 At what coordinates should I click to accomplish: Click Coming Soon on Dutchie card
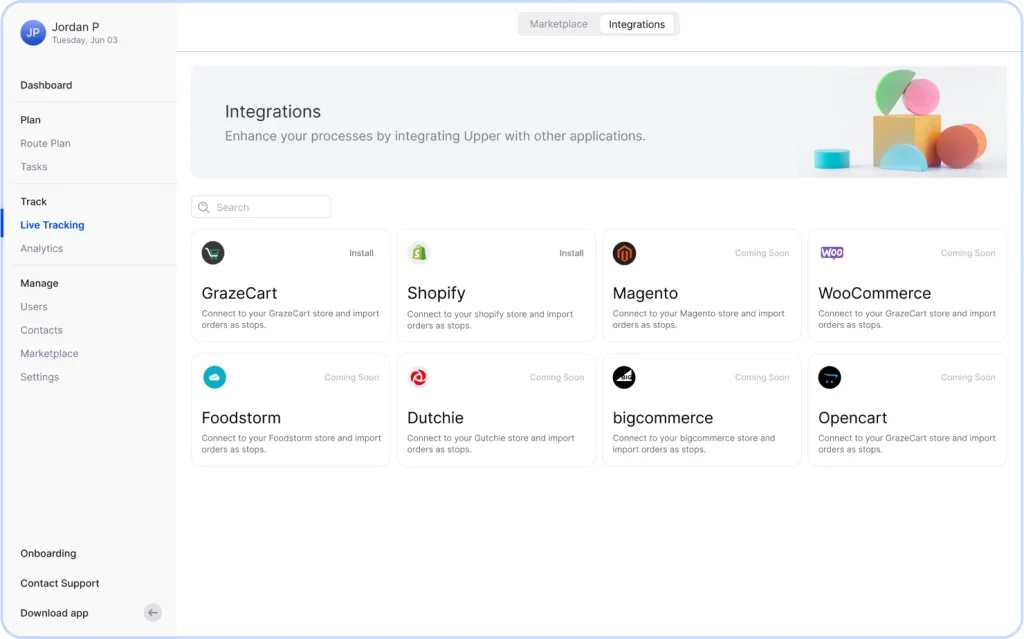point(557,377)
